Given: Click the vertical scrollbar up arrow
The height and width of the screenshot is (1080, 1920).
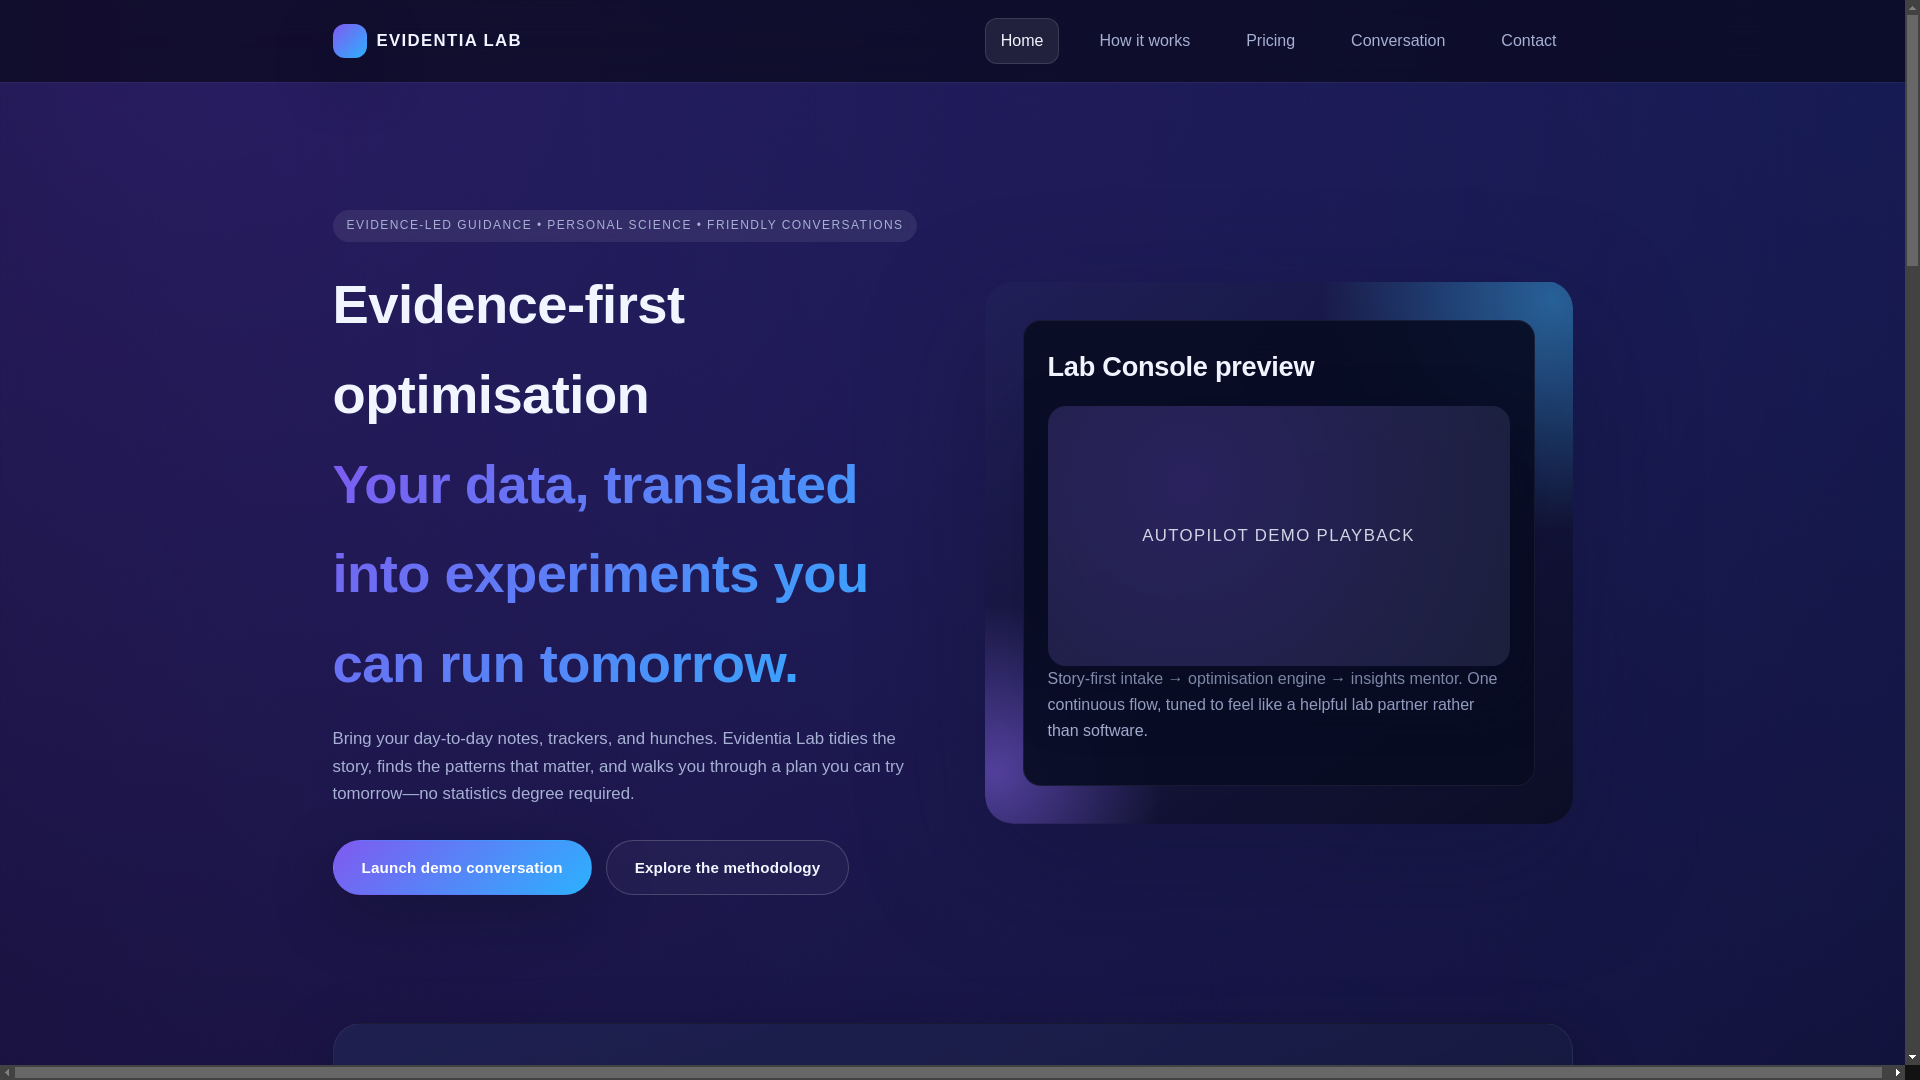Looking at the screenshot, I should coord(1912,7).
